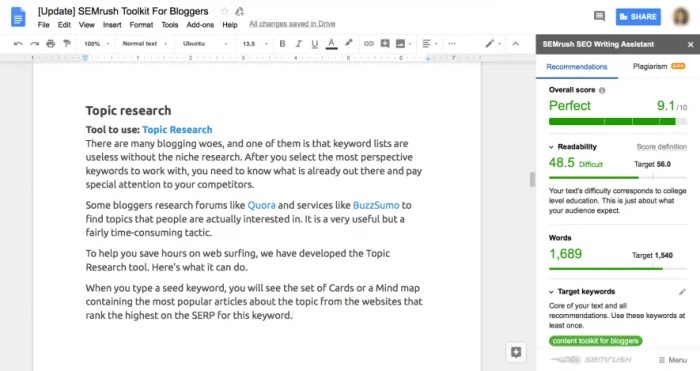Click All changes saved in Drive
Image resolution: width=700 pixels, height=371 pixels.
tap(292, 24)
